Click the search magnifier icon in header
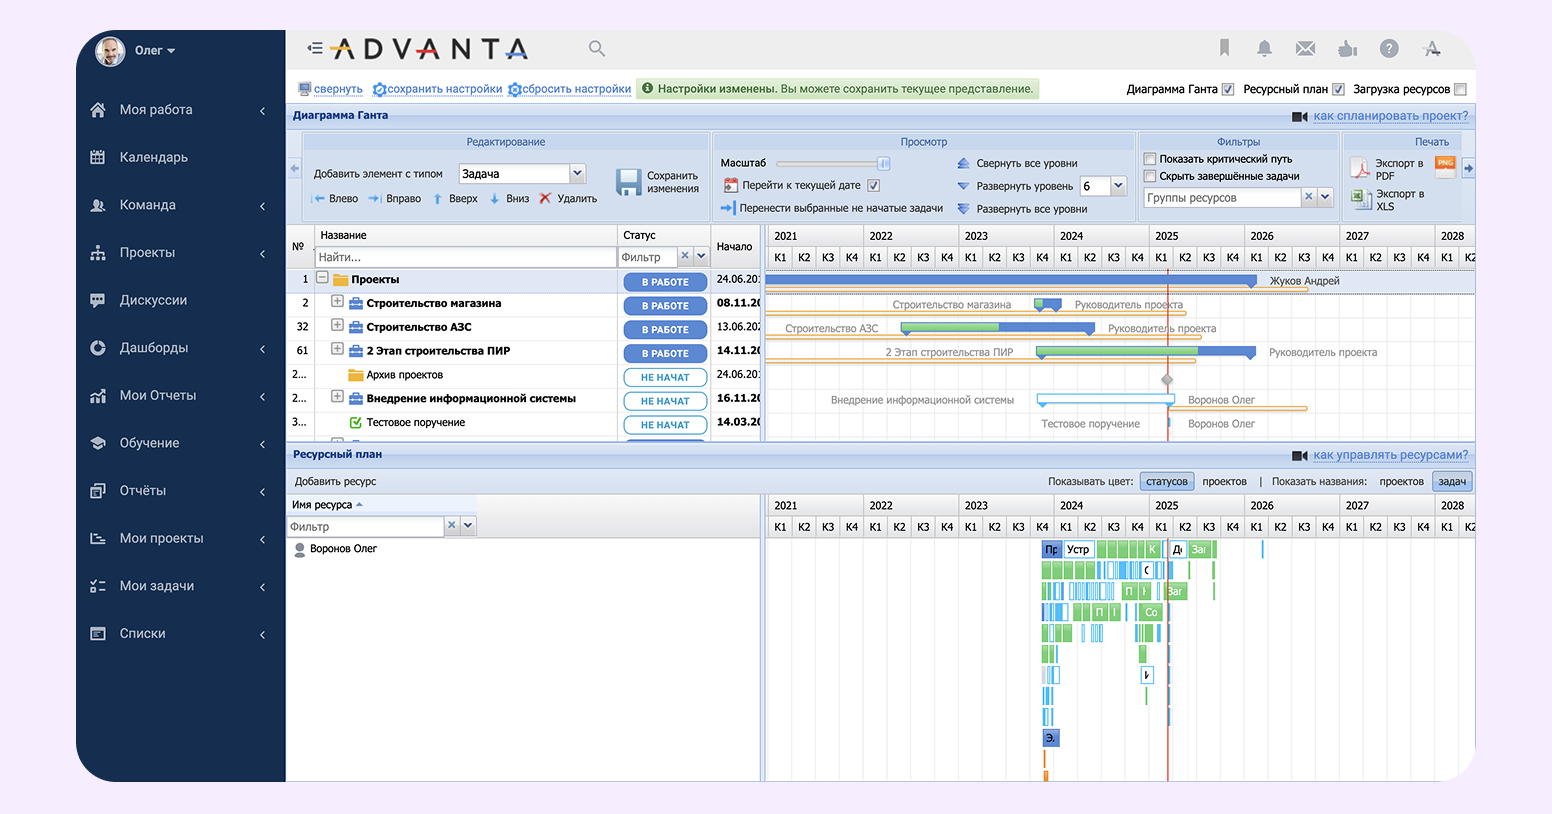This screenshot has height=814, width=1552. 597,48
